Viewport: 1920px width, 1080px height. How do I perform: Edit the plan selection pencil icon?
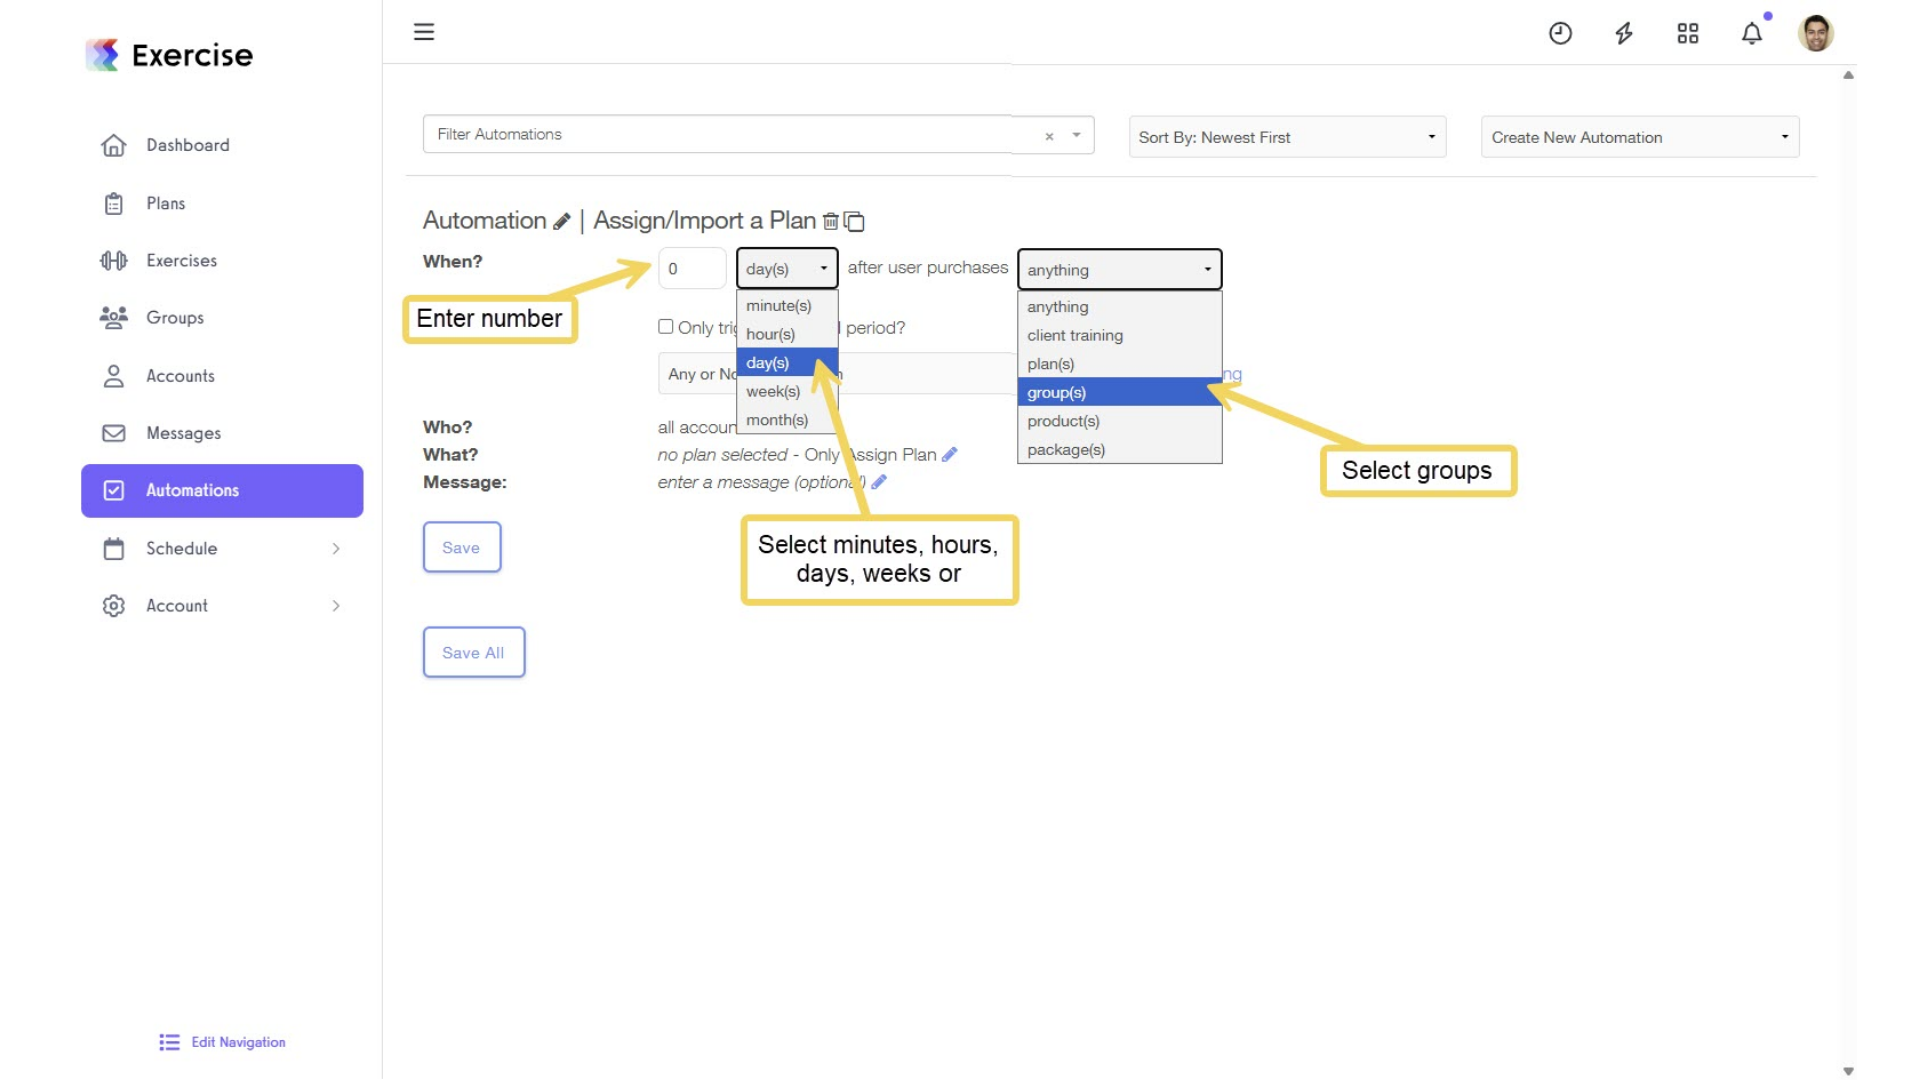(x=950, y=455)
